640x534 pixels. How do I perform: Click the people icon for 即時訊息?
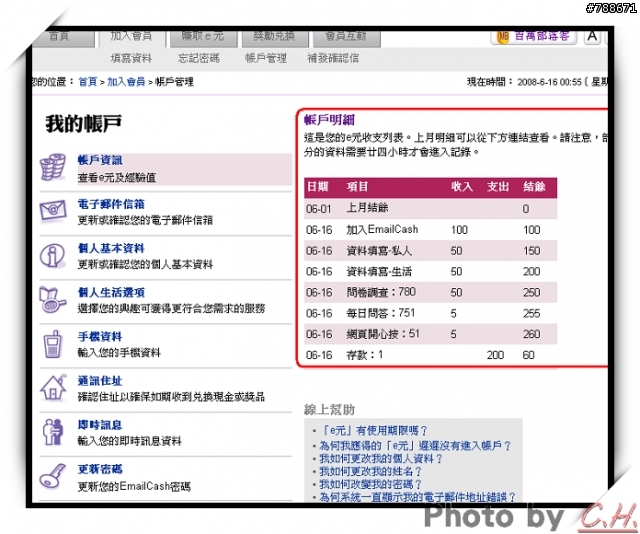pyautogui.click(x=53, y=432)
